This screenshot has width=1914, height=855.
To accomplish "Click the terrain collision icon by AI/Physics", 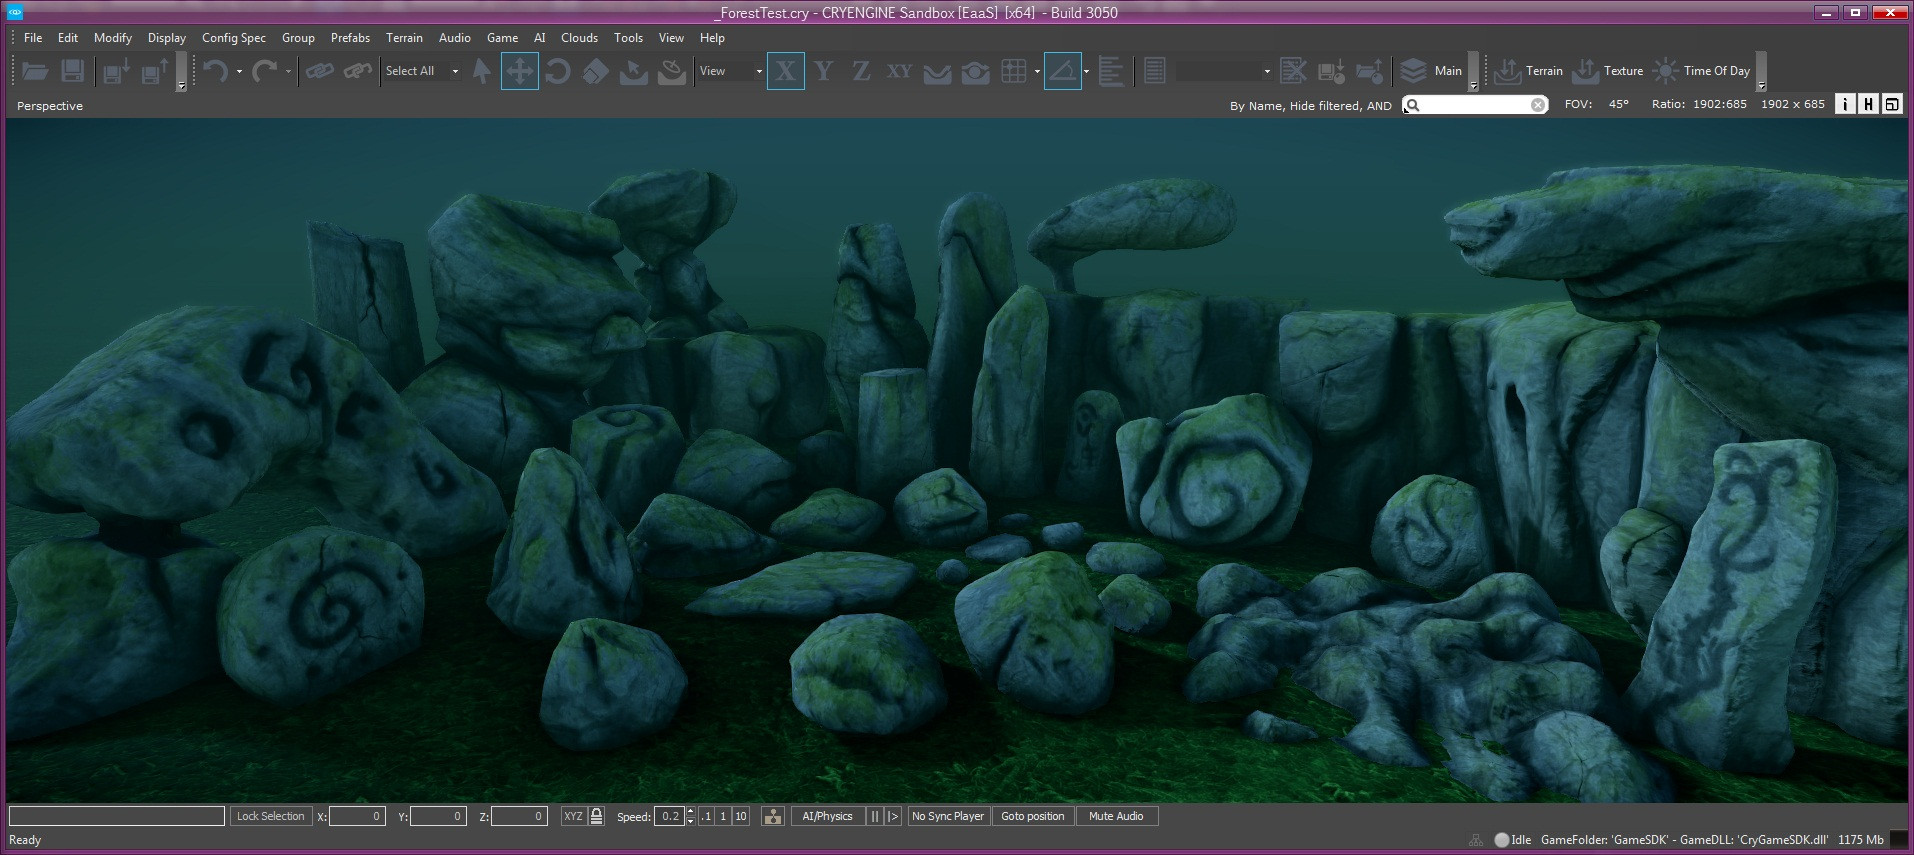I will 773,816.
